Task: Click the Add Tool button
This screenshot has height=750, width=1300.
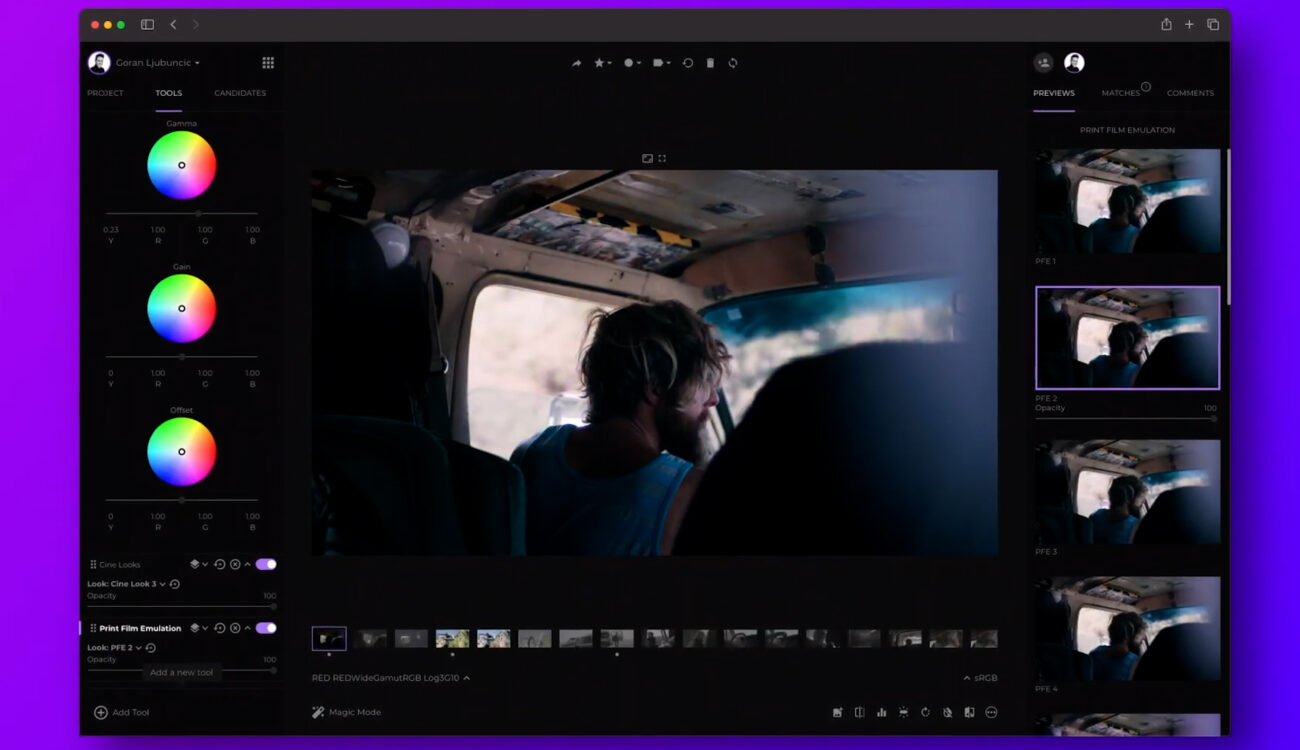Action: [122, 713]
